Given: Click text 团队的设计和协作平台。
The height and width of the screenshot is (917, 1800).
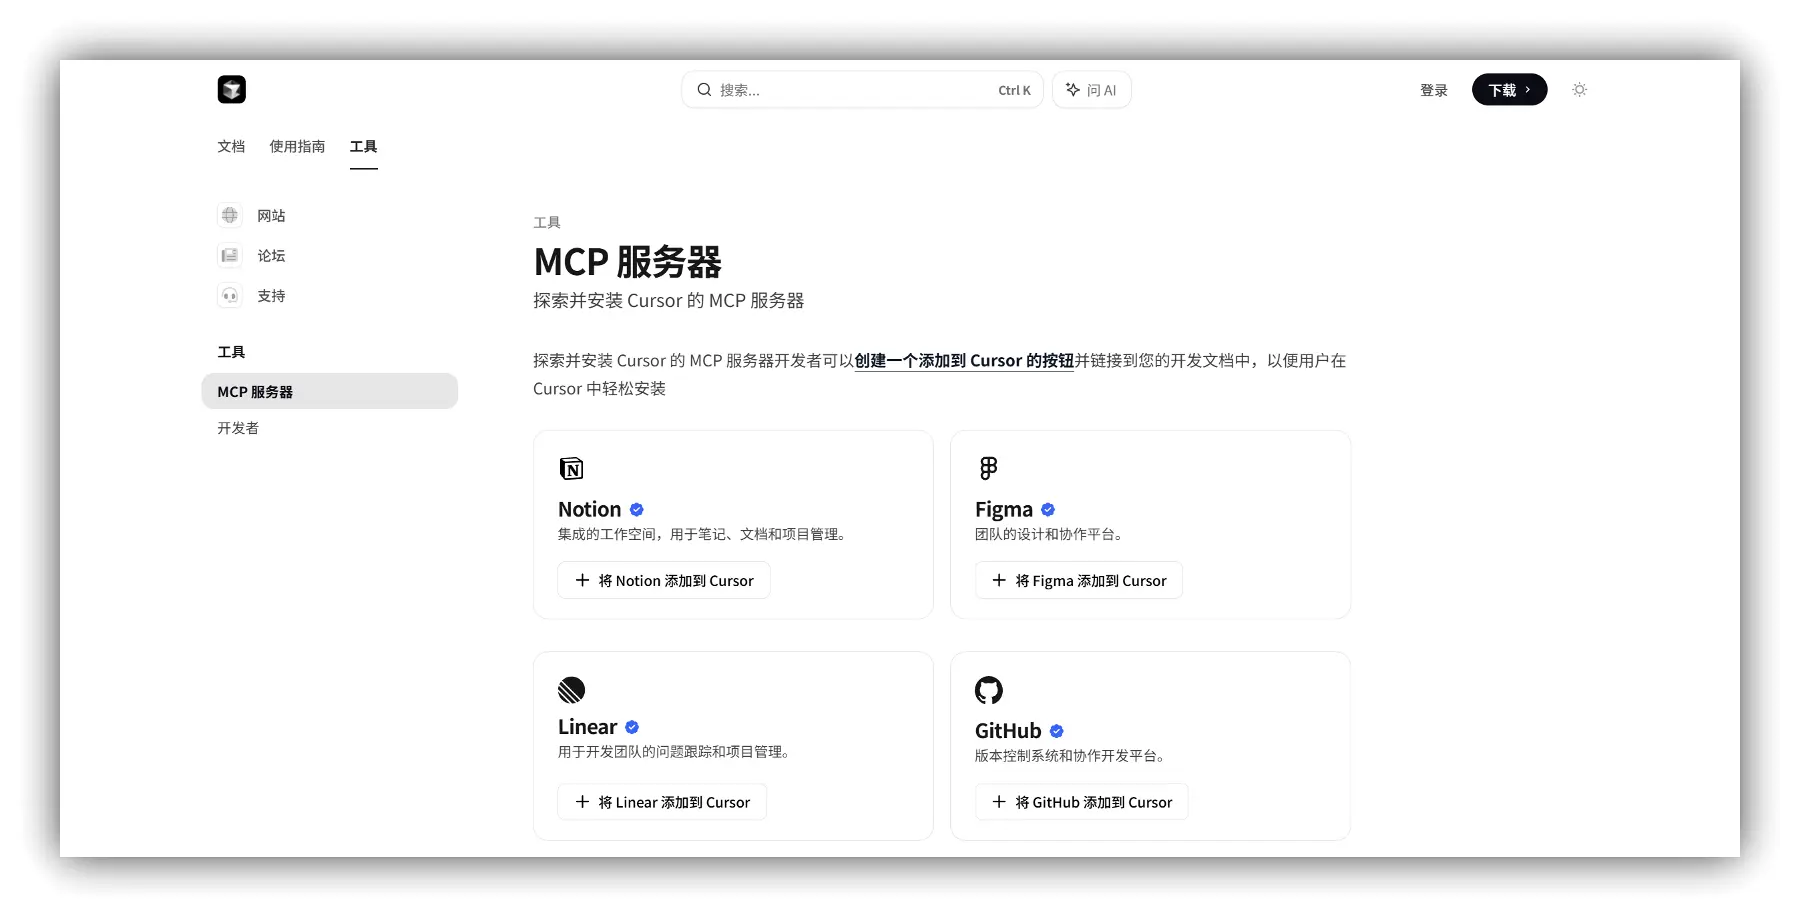Looking at the screenshot, I should pyautogui.click(x=1051, y=534).
